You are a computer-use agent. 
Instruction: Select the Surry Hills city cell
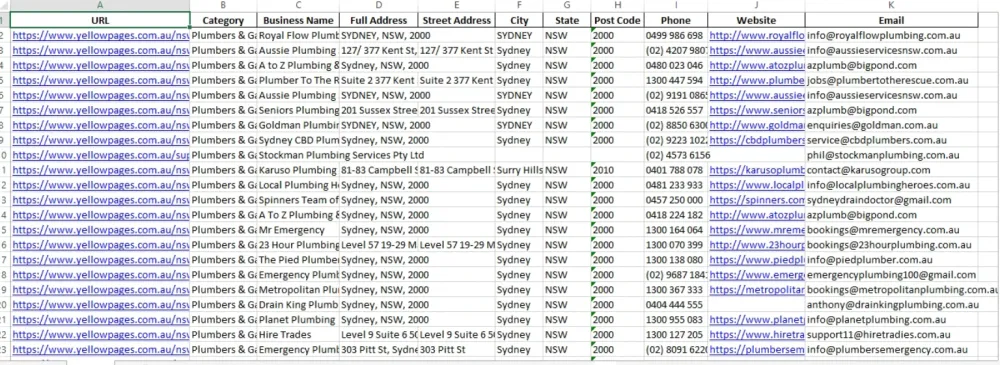pos(519,170)
